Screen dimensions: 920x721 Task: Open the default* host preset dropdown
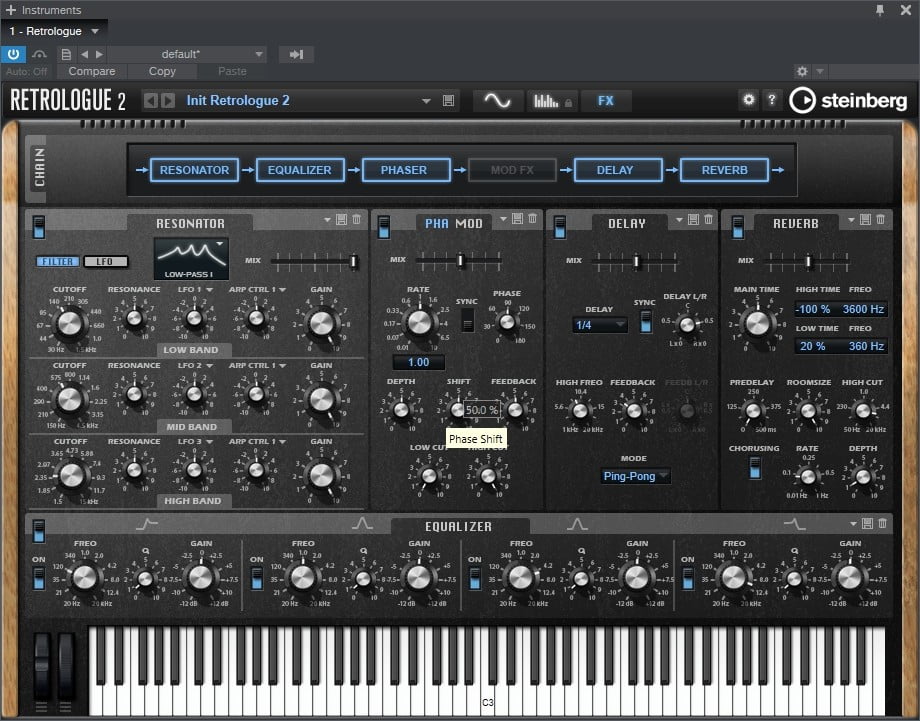pos(259,55)
